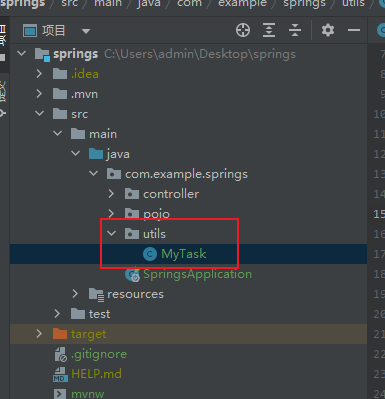Click the MyTask class C icon
This screenshot has height=399, width=385.
click(150, 254)
